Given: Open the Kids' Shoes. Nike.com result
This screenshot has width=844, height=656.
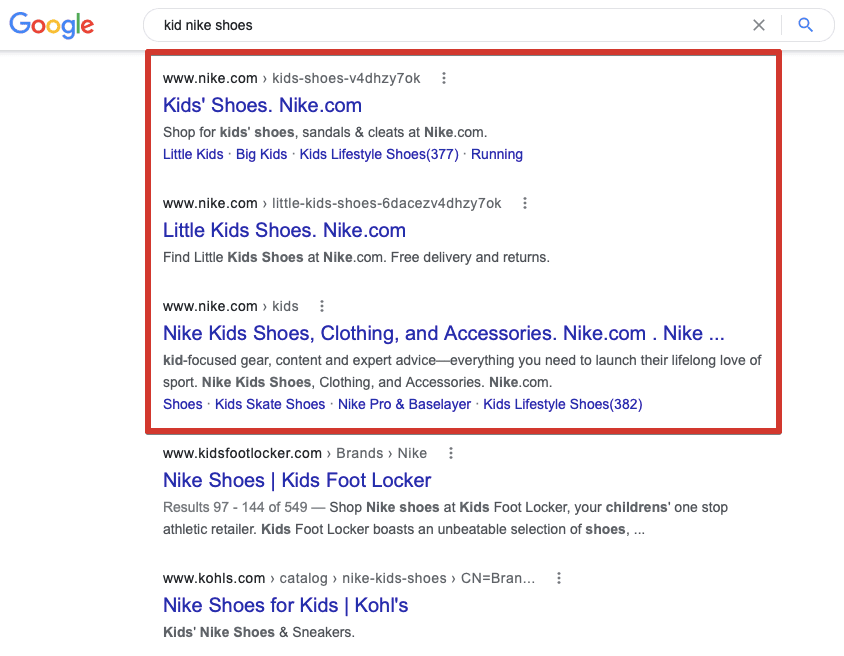Looking at the screenshot, I should tap(262, 105).
